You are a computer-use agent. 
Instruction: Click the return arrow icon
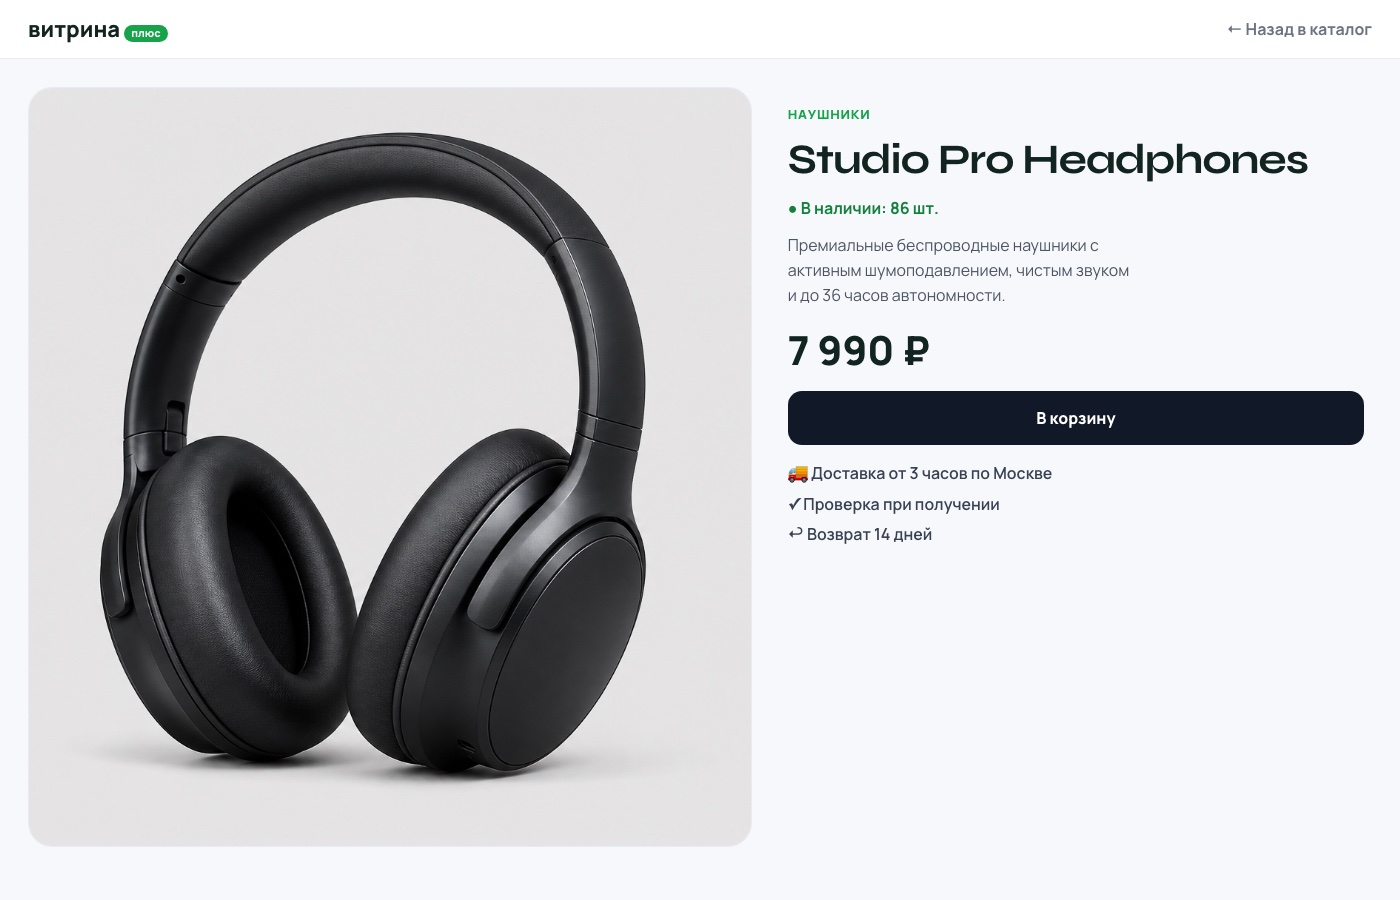[x=795, y=534]
